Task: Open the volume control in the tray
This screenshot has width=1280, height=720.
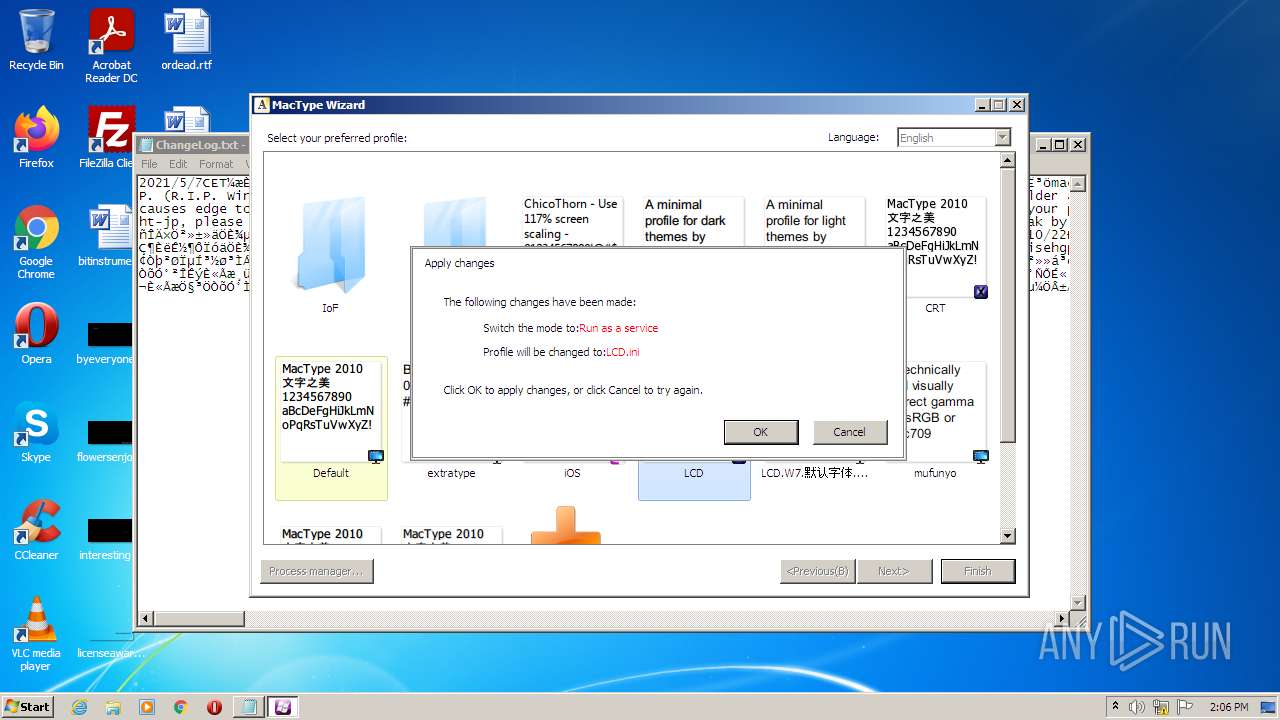Action: [1137, 707]
